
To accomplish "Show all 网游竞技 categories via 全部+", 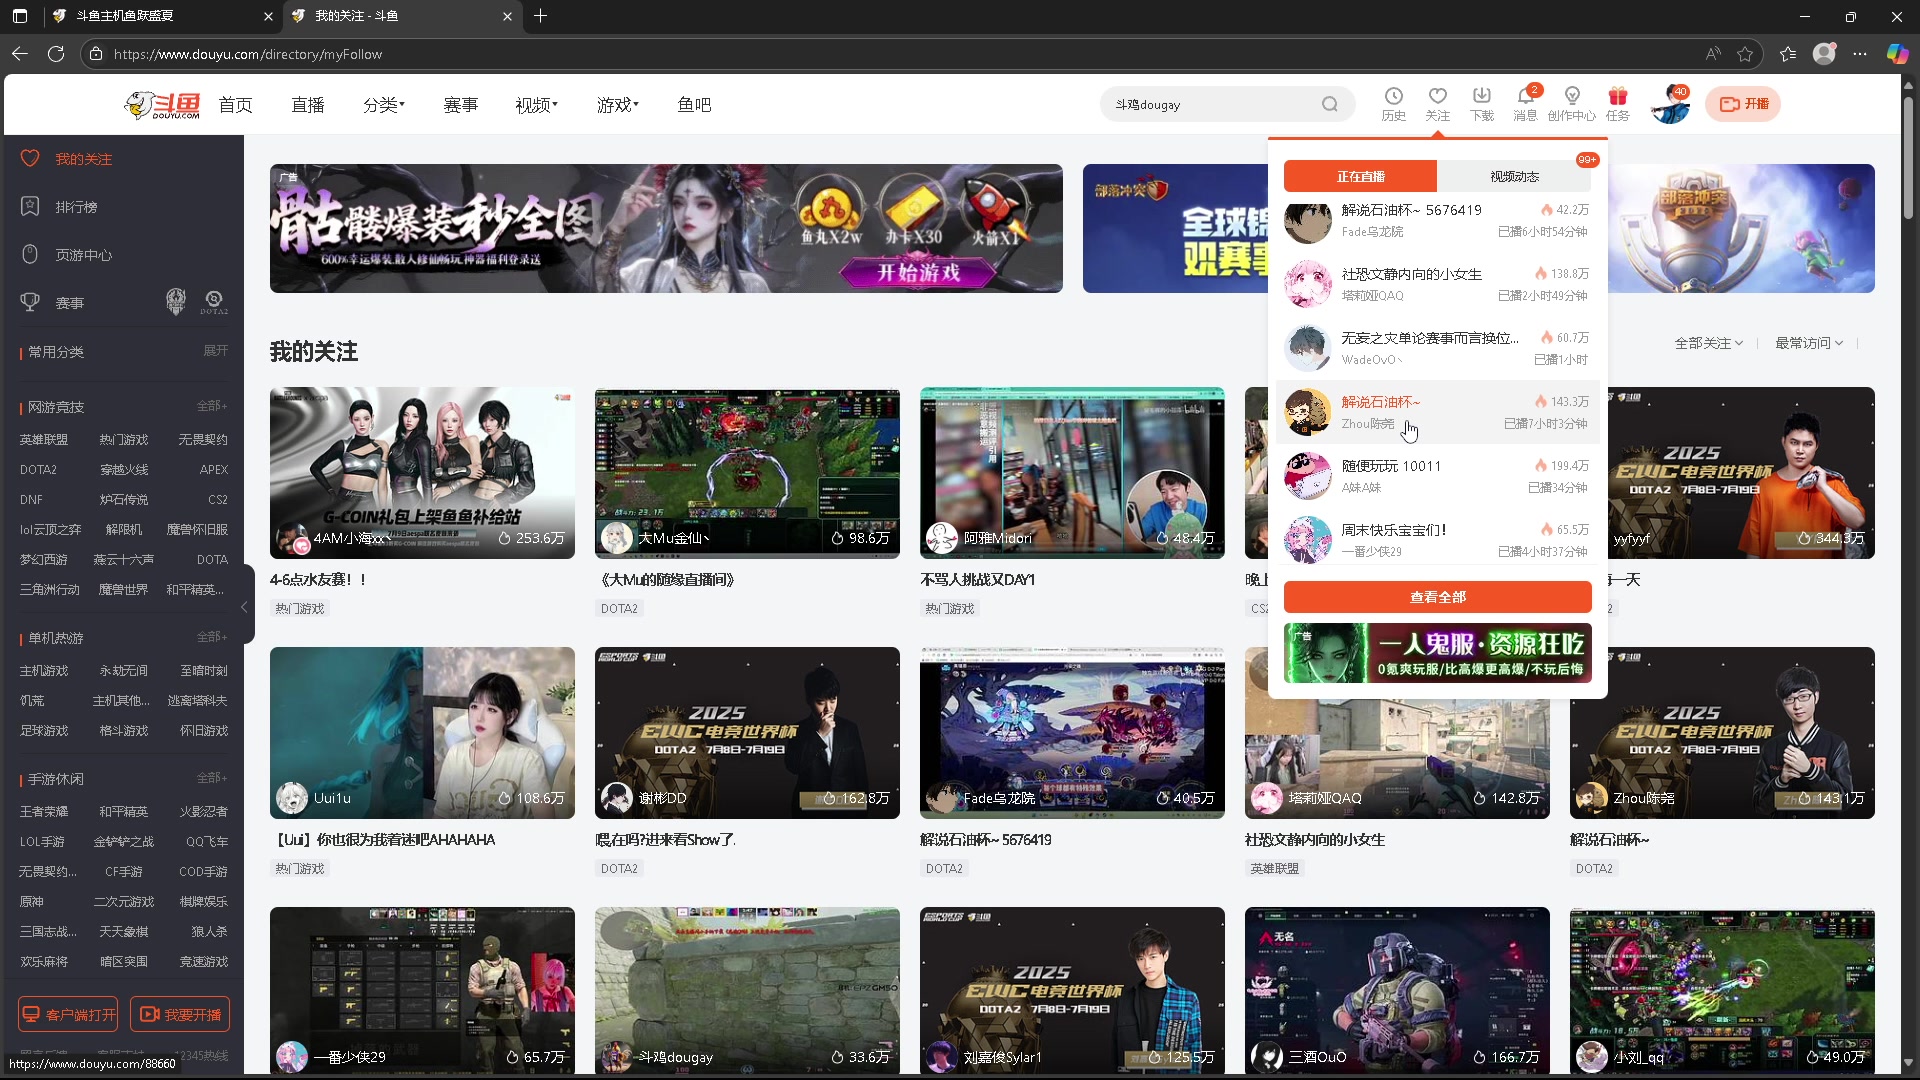I will (212, 406).
